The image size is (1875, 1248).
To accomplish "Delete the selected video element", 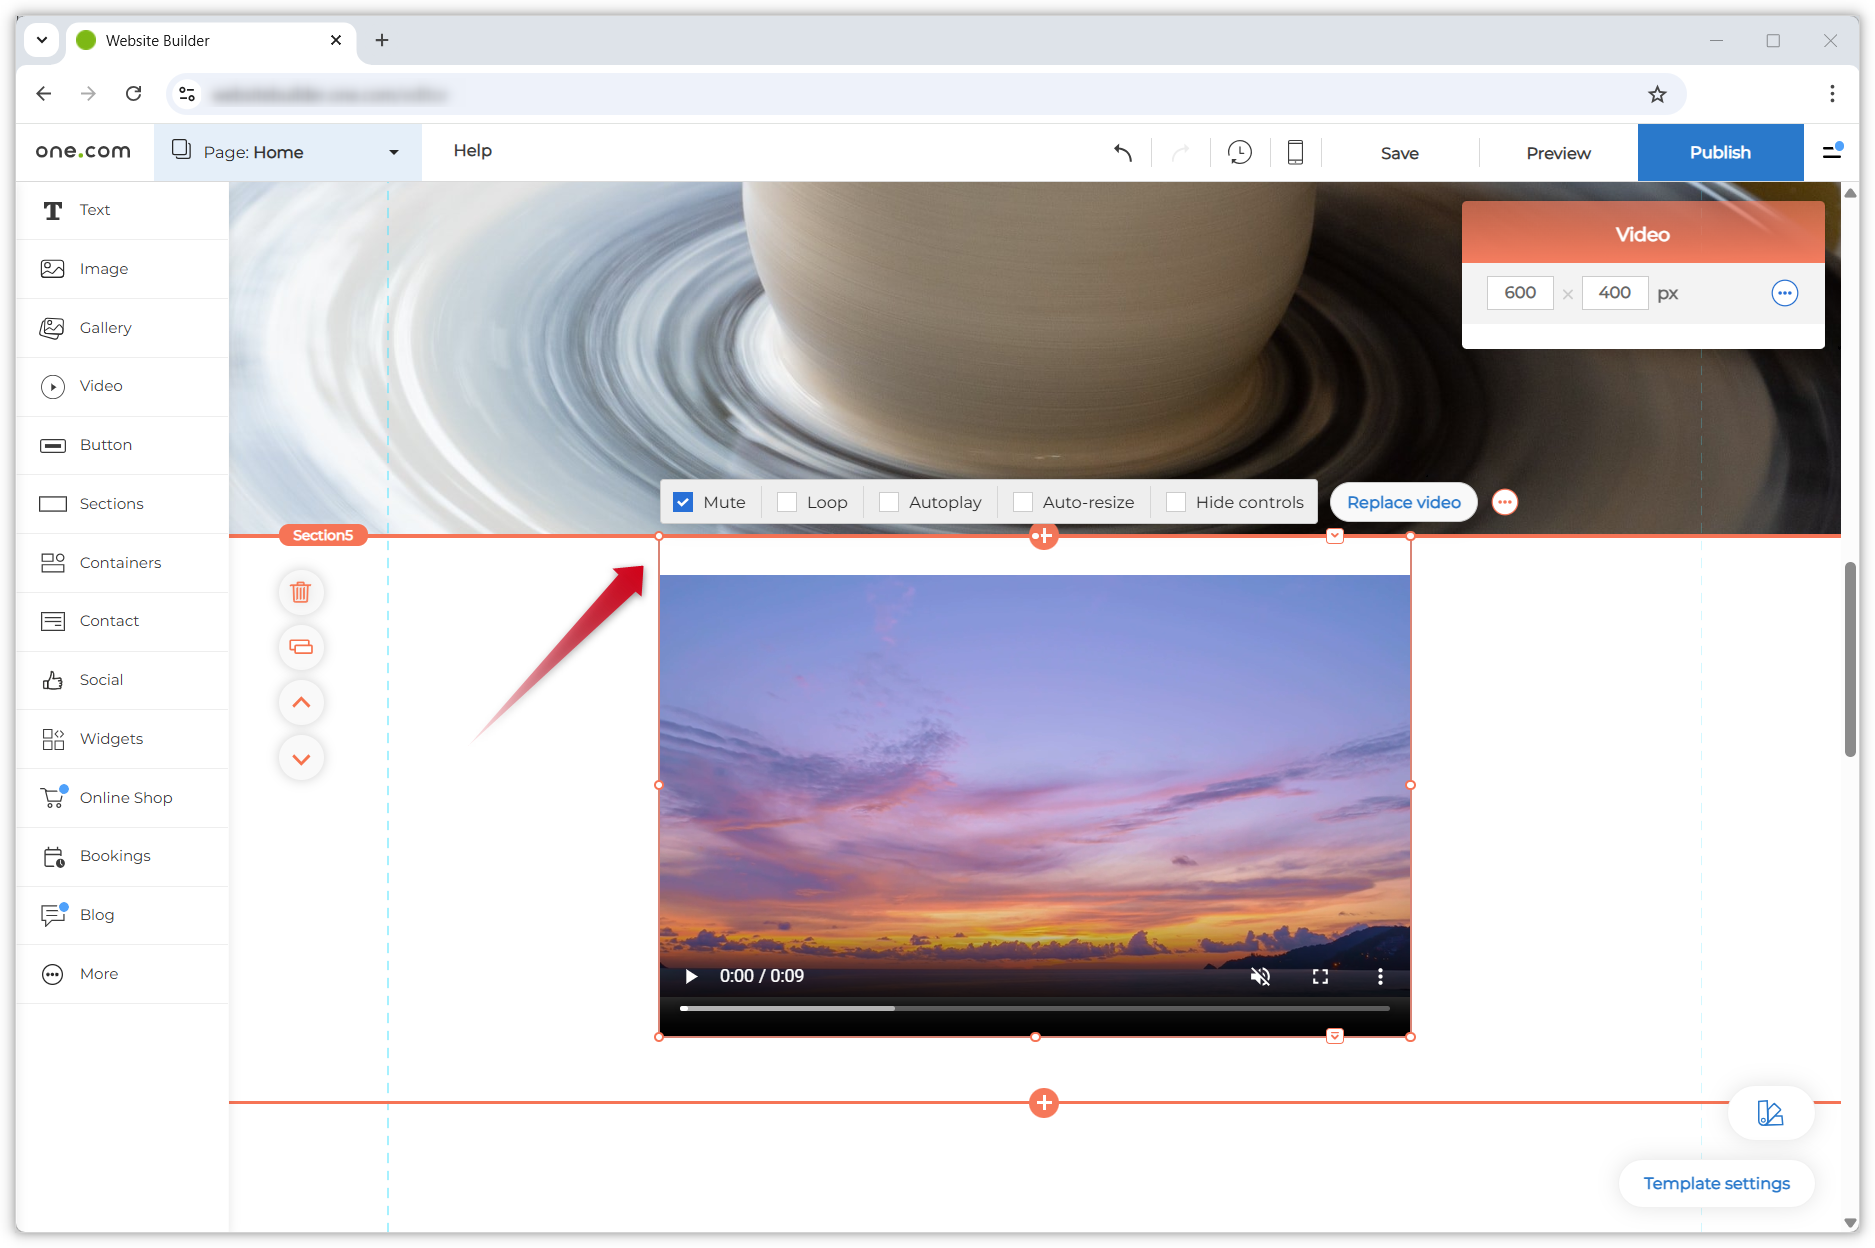I will [301, 592].
